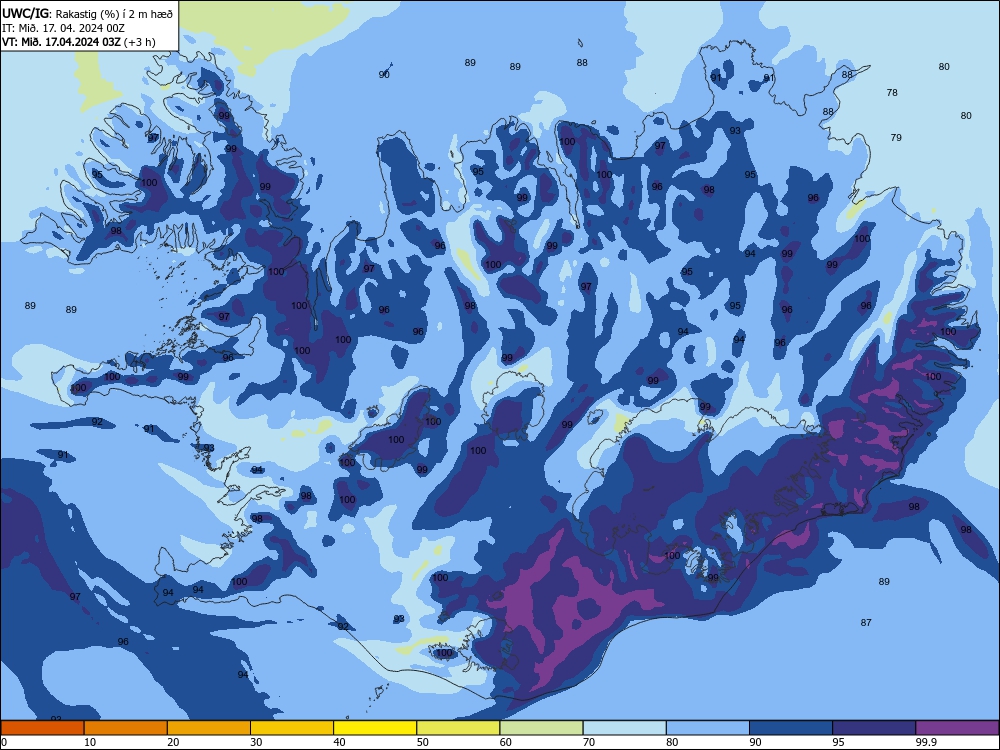Click the "VT: Mið. 17.04.2024 03Z (+3 h)" line
1000x750 pixels.
pos(78,42)
